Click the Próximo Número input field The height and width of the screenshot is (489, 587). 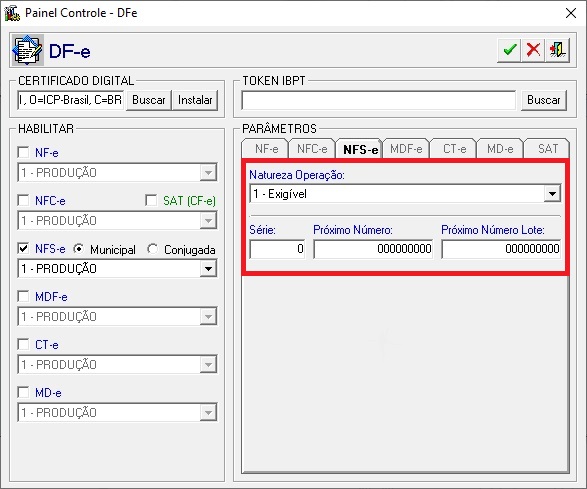(373, 249)
